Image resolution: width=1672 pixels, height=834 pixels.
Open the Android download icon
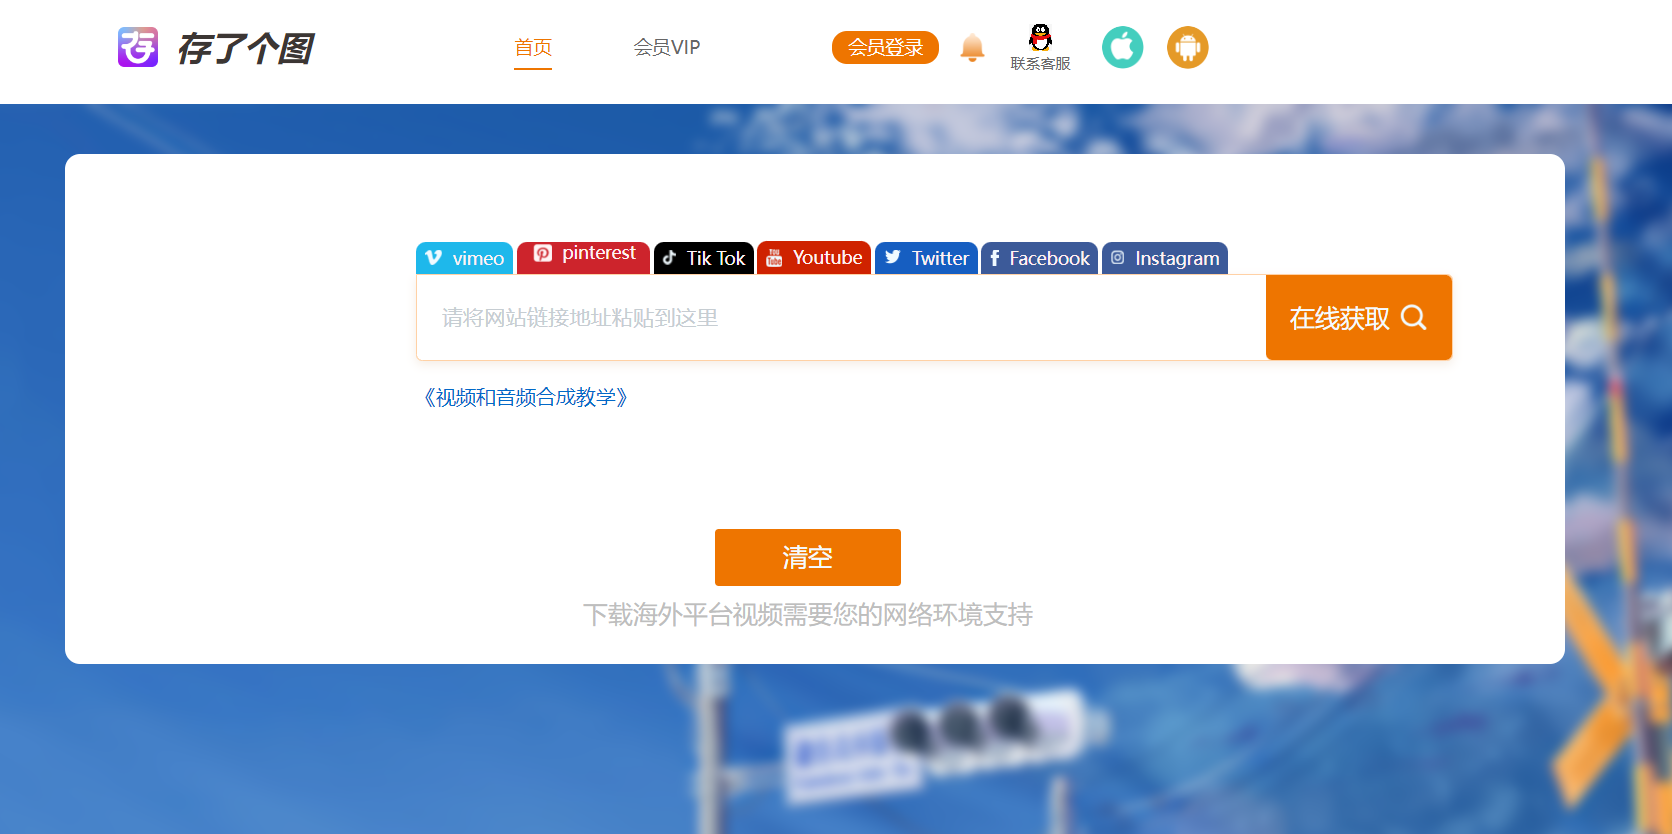(1188, 47)
